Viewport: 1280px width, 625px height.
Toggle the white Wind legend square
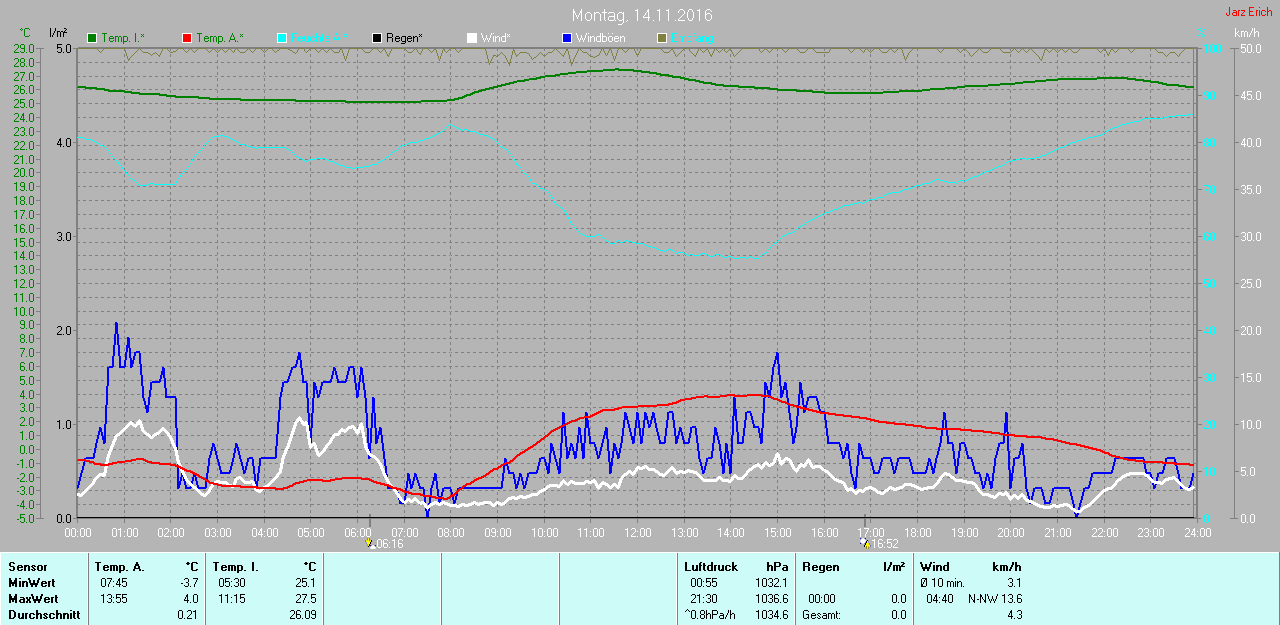pyautogui.click(x=472, y=38)
